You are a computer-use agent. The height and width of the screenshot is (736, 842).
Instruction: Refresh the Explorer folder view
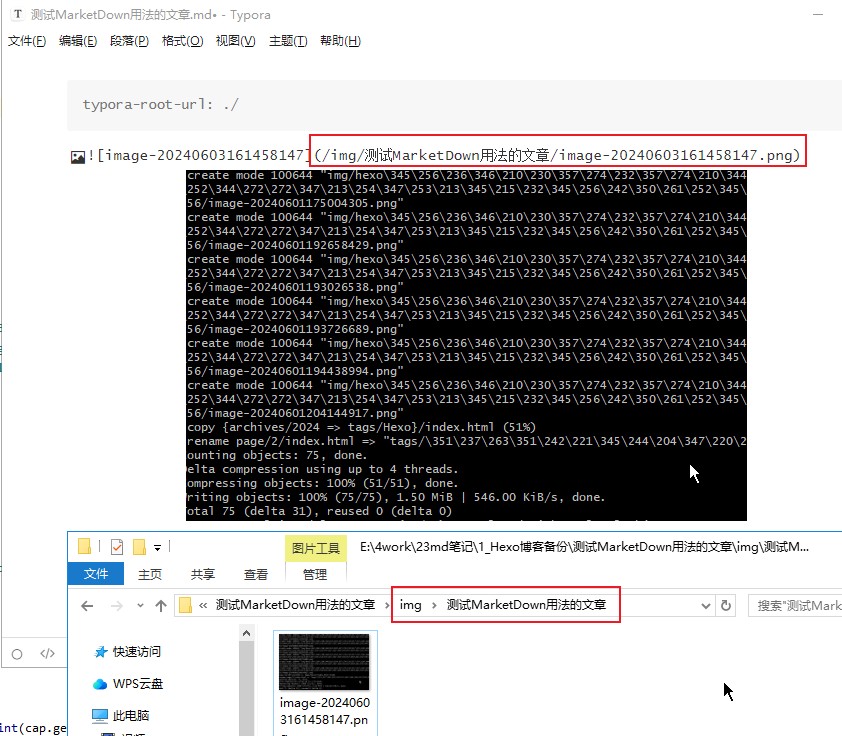coord(726,606)
